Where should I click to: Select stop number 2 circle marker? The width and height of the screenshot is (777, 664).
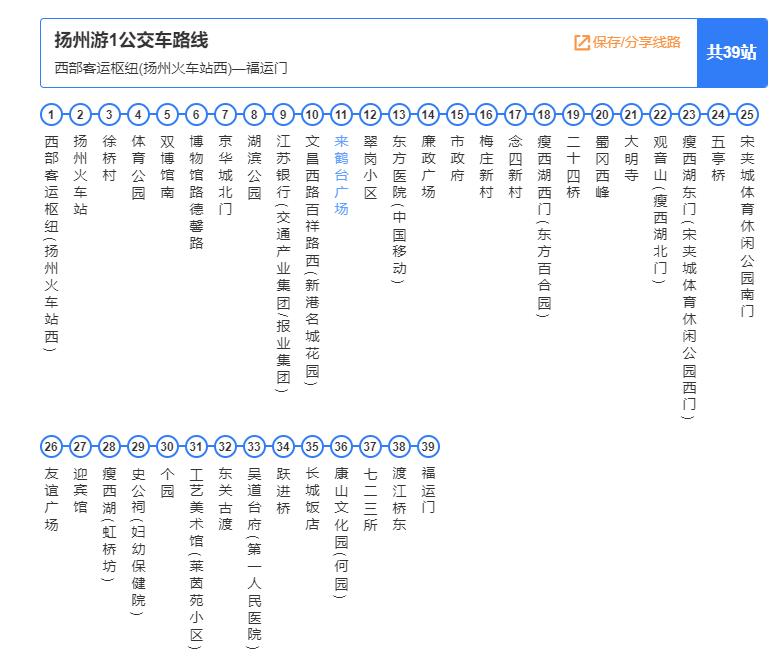80,115
